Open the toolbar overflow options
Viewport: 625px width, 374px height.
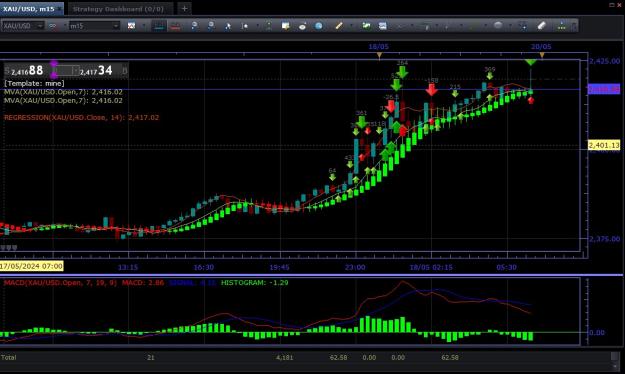pyautogui.click(x=574, y=26)
